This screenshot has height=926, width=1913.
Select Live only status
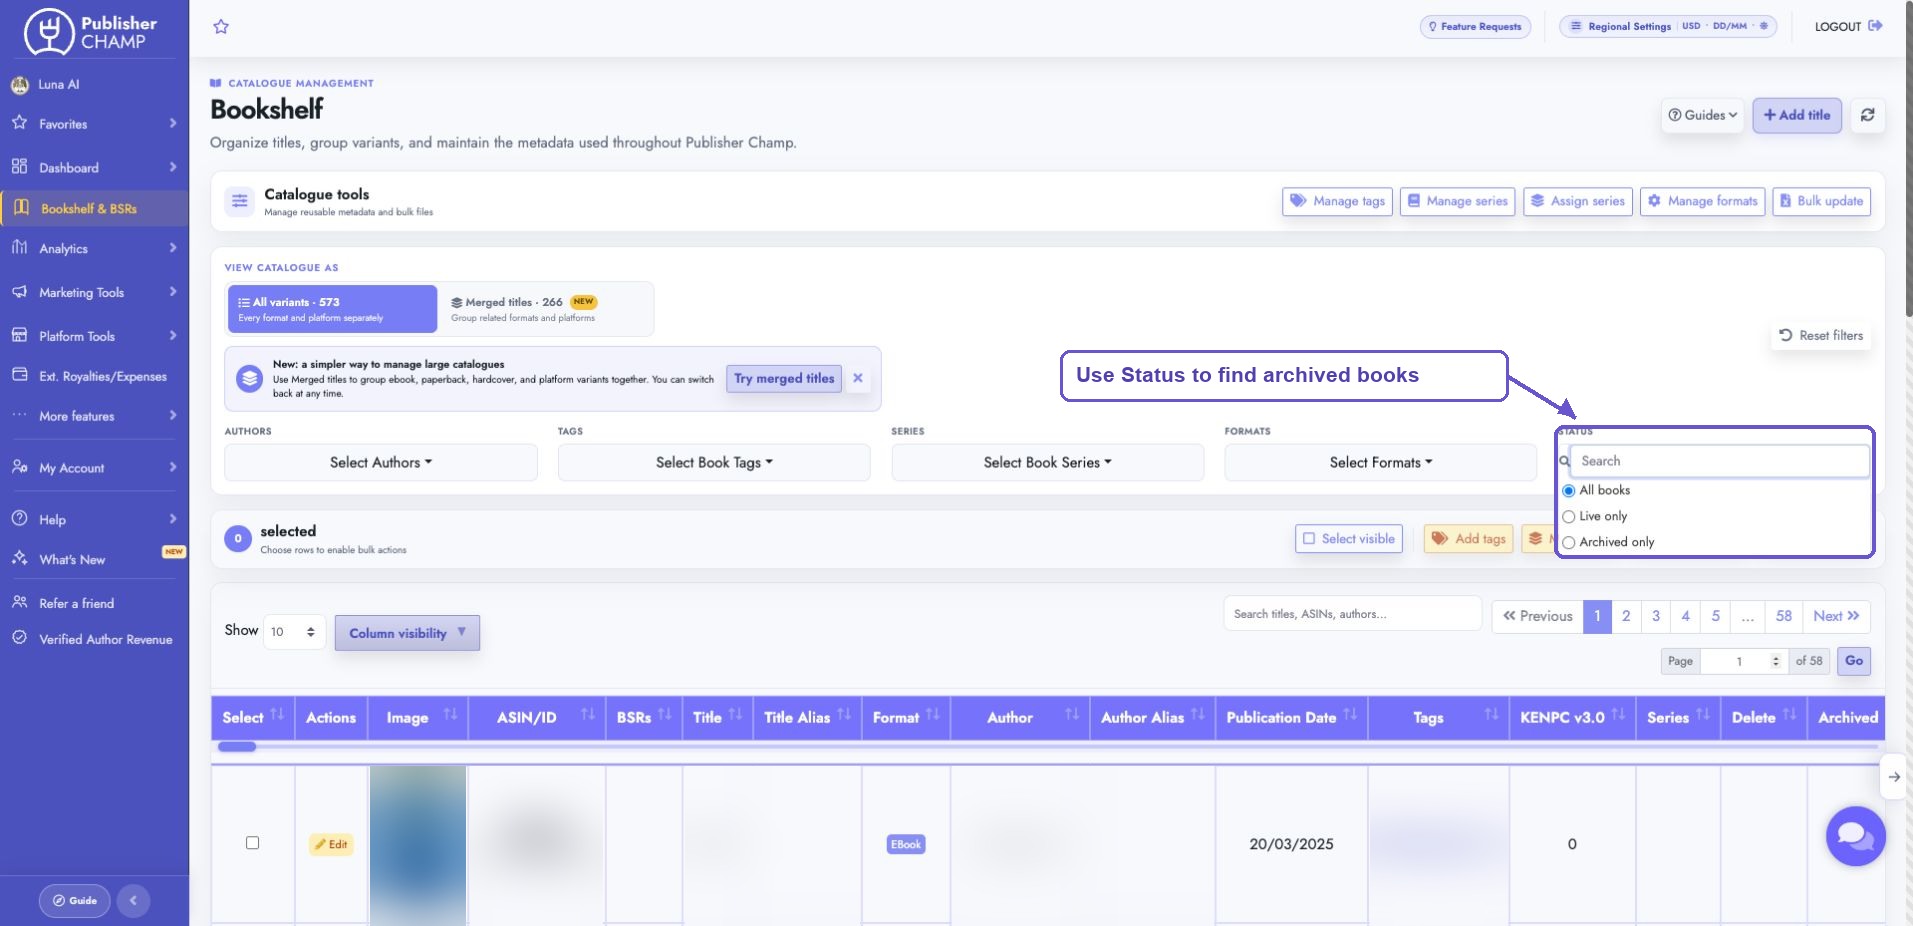(1569, 517)
